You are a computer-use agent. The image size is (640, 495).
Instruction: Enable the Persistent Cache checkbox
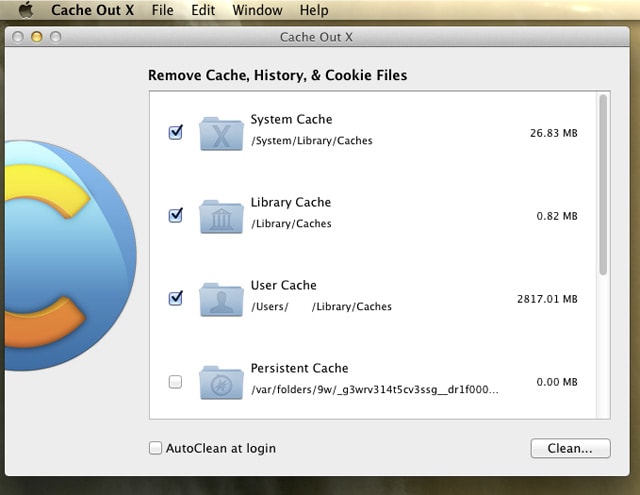point(176,382)
